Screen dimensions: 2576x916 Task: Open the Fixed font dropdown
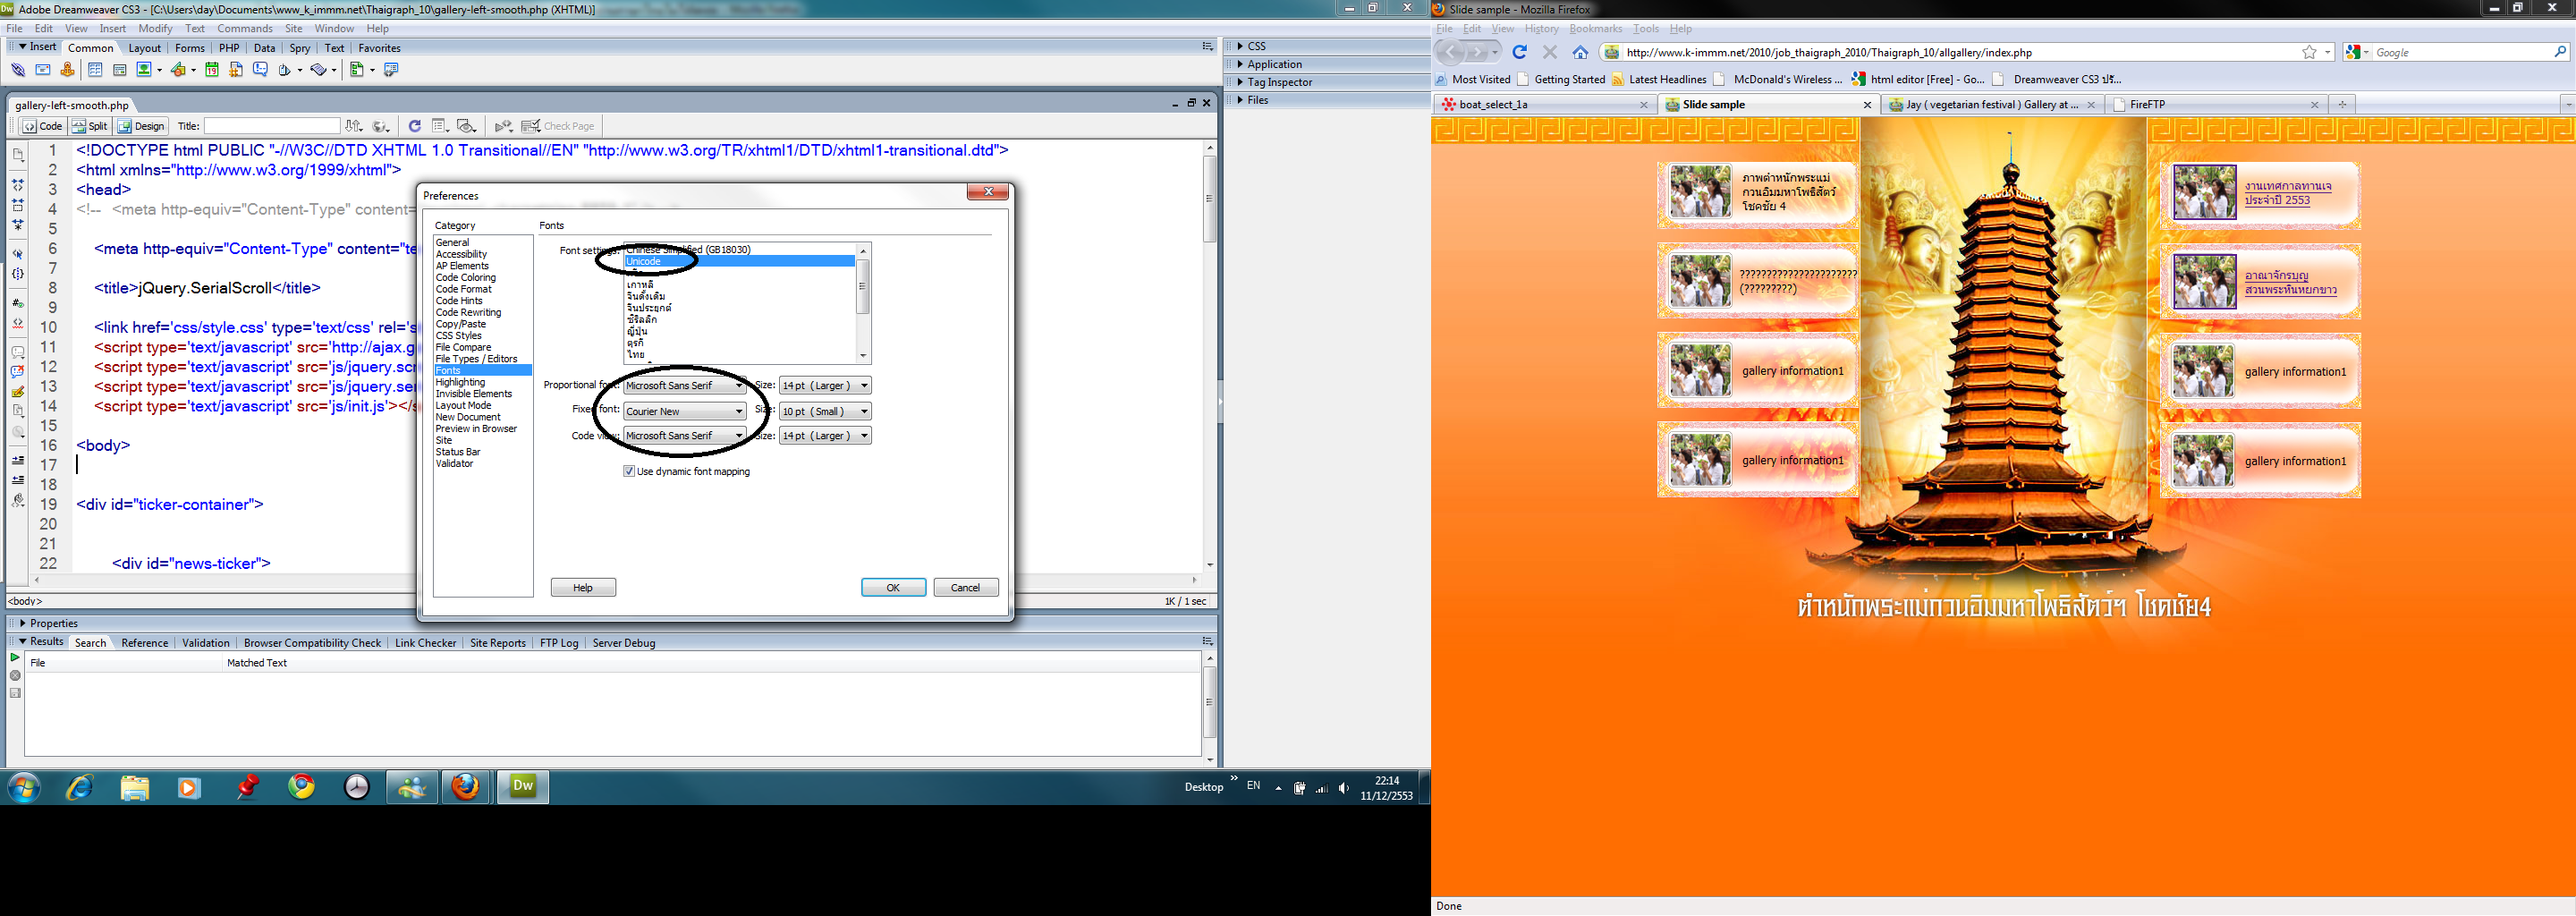pos(685,411)
